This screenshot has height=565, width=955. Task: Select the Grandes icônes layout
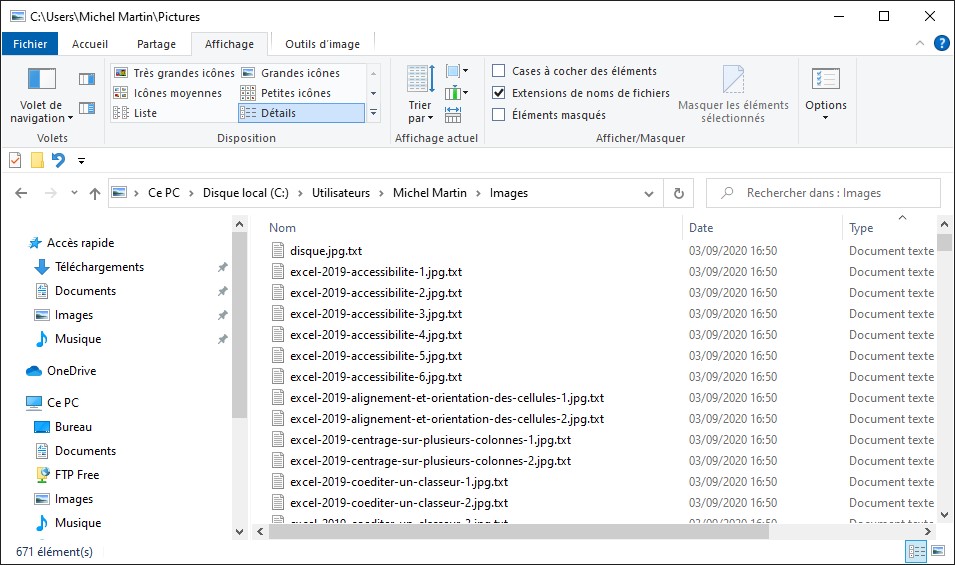coord(300,73)
